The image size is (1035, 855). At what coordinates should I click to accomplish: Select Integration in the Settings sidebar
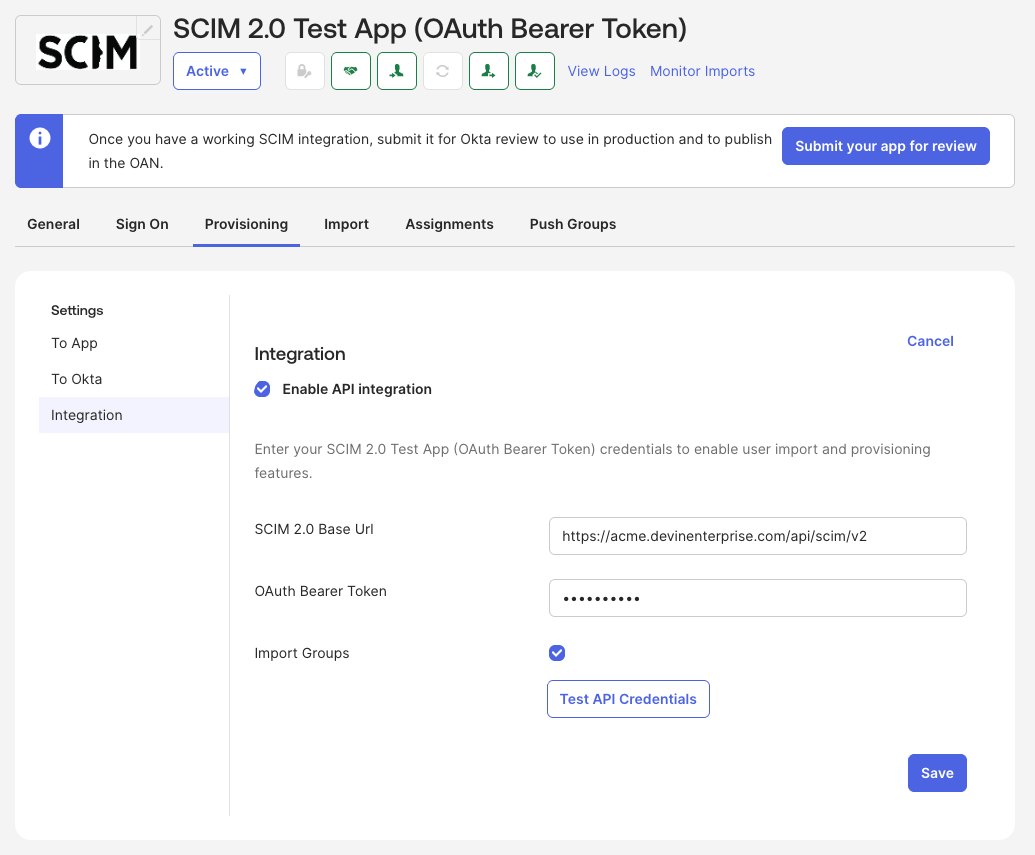[x=134, y=415]
